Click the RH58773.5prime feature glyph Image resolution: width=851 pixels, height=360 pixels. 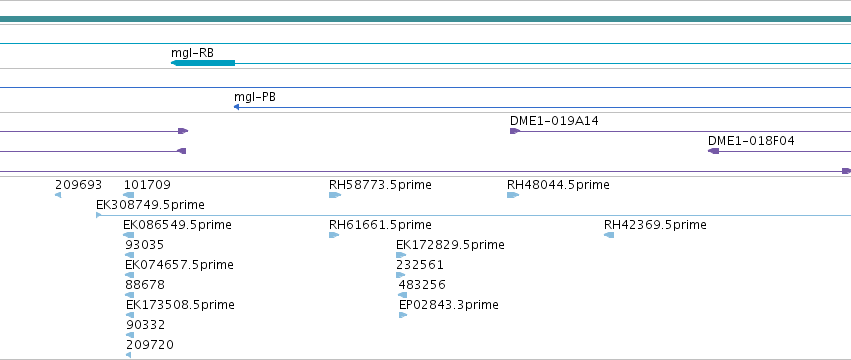coord(334,195)
